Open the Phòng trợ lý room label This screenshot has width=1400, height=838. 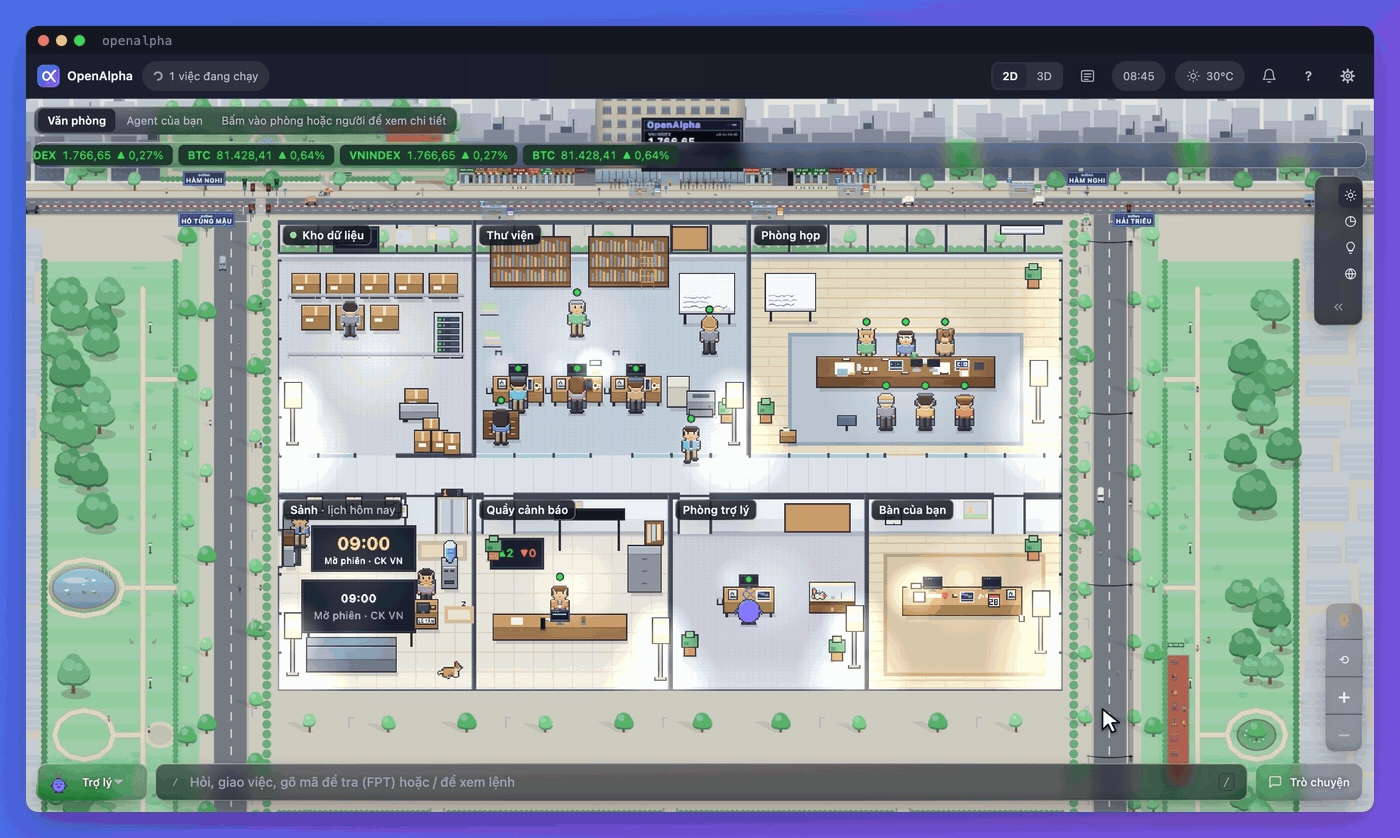point(715,510)
